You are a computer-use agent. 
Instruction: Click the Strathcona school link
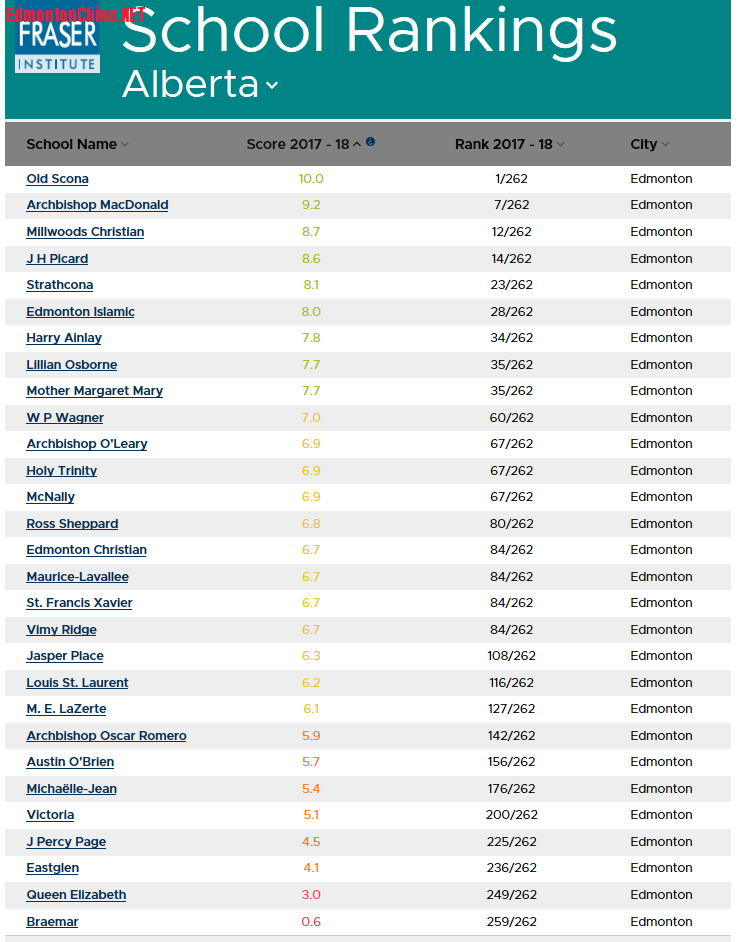[x=59, y=284]
